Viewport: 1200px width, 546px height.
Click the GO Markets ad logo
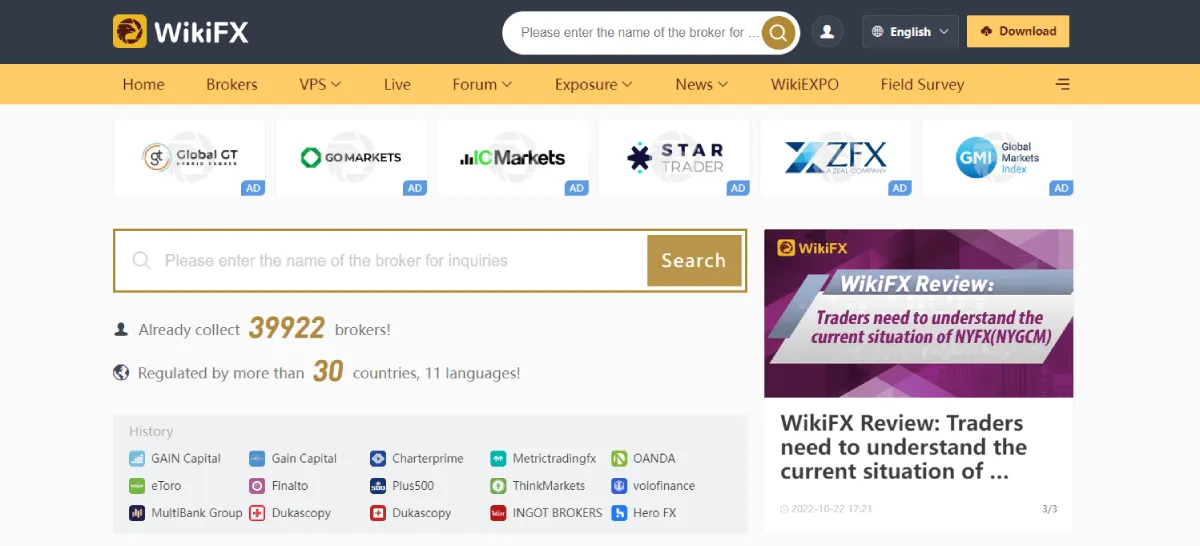pos(351,157)
